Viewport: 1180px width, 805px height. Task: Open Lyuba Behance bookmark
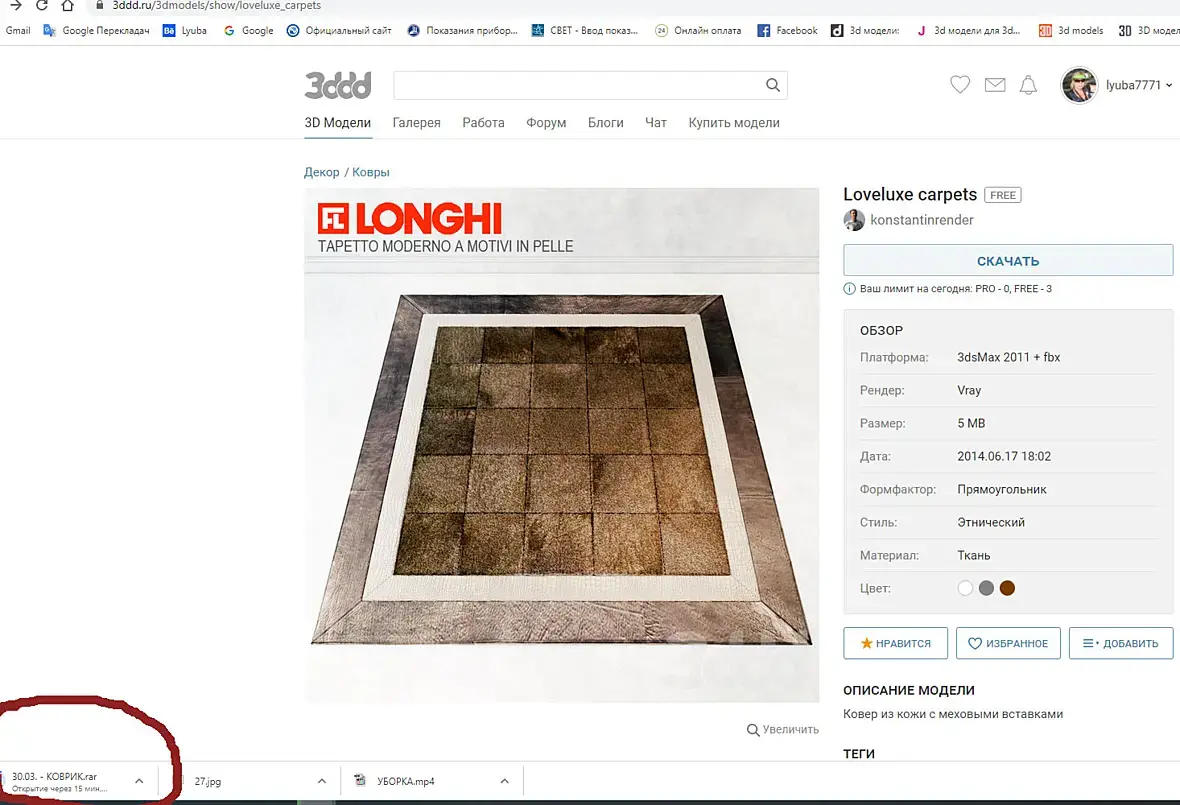(x=185, y=31)
